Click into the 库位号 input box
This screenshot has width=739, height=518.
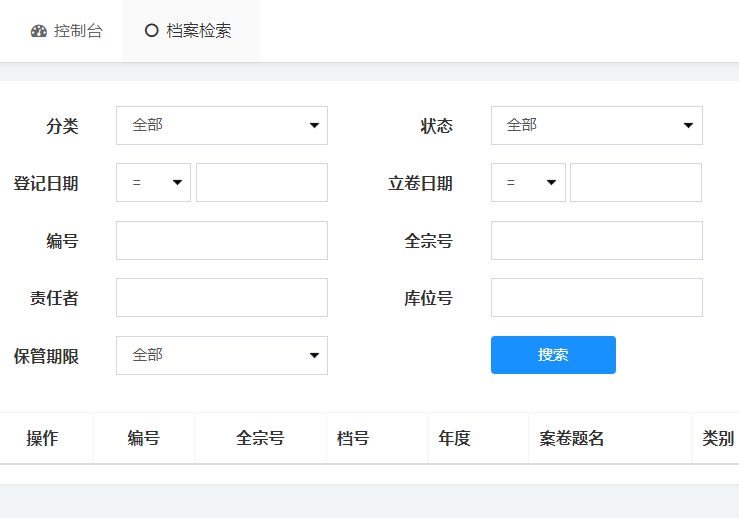(x=597, y=297)
